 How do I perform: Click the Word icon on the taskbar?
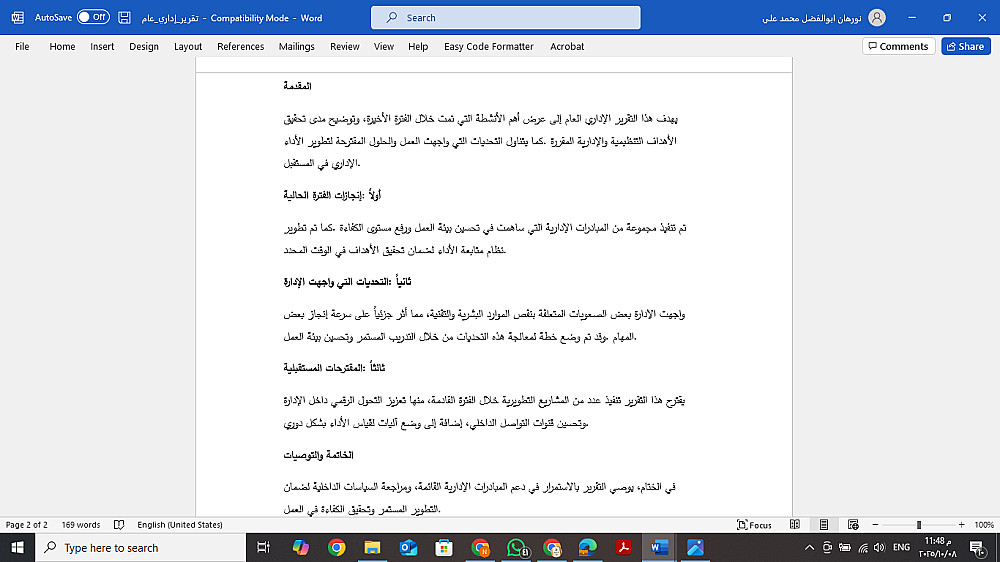click(659, 547)
